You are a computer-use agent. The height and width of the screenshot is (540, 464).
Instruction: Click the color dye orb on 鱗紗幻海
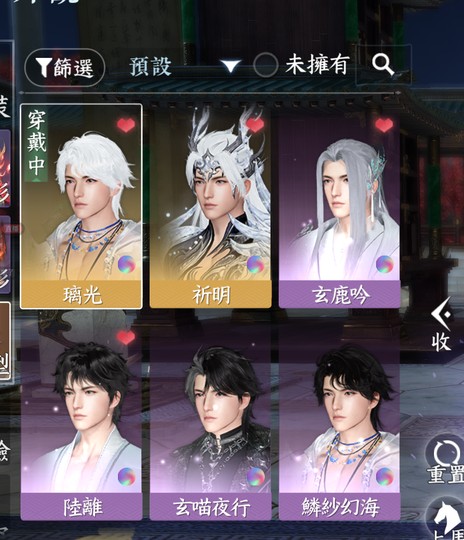(385, 477)
